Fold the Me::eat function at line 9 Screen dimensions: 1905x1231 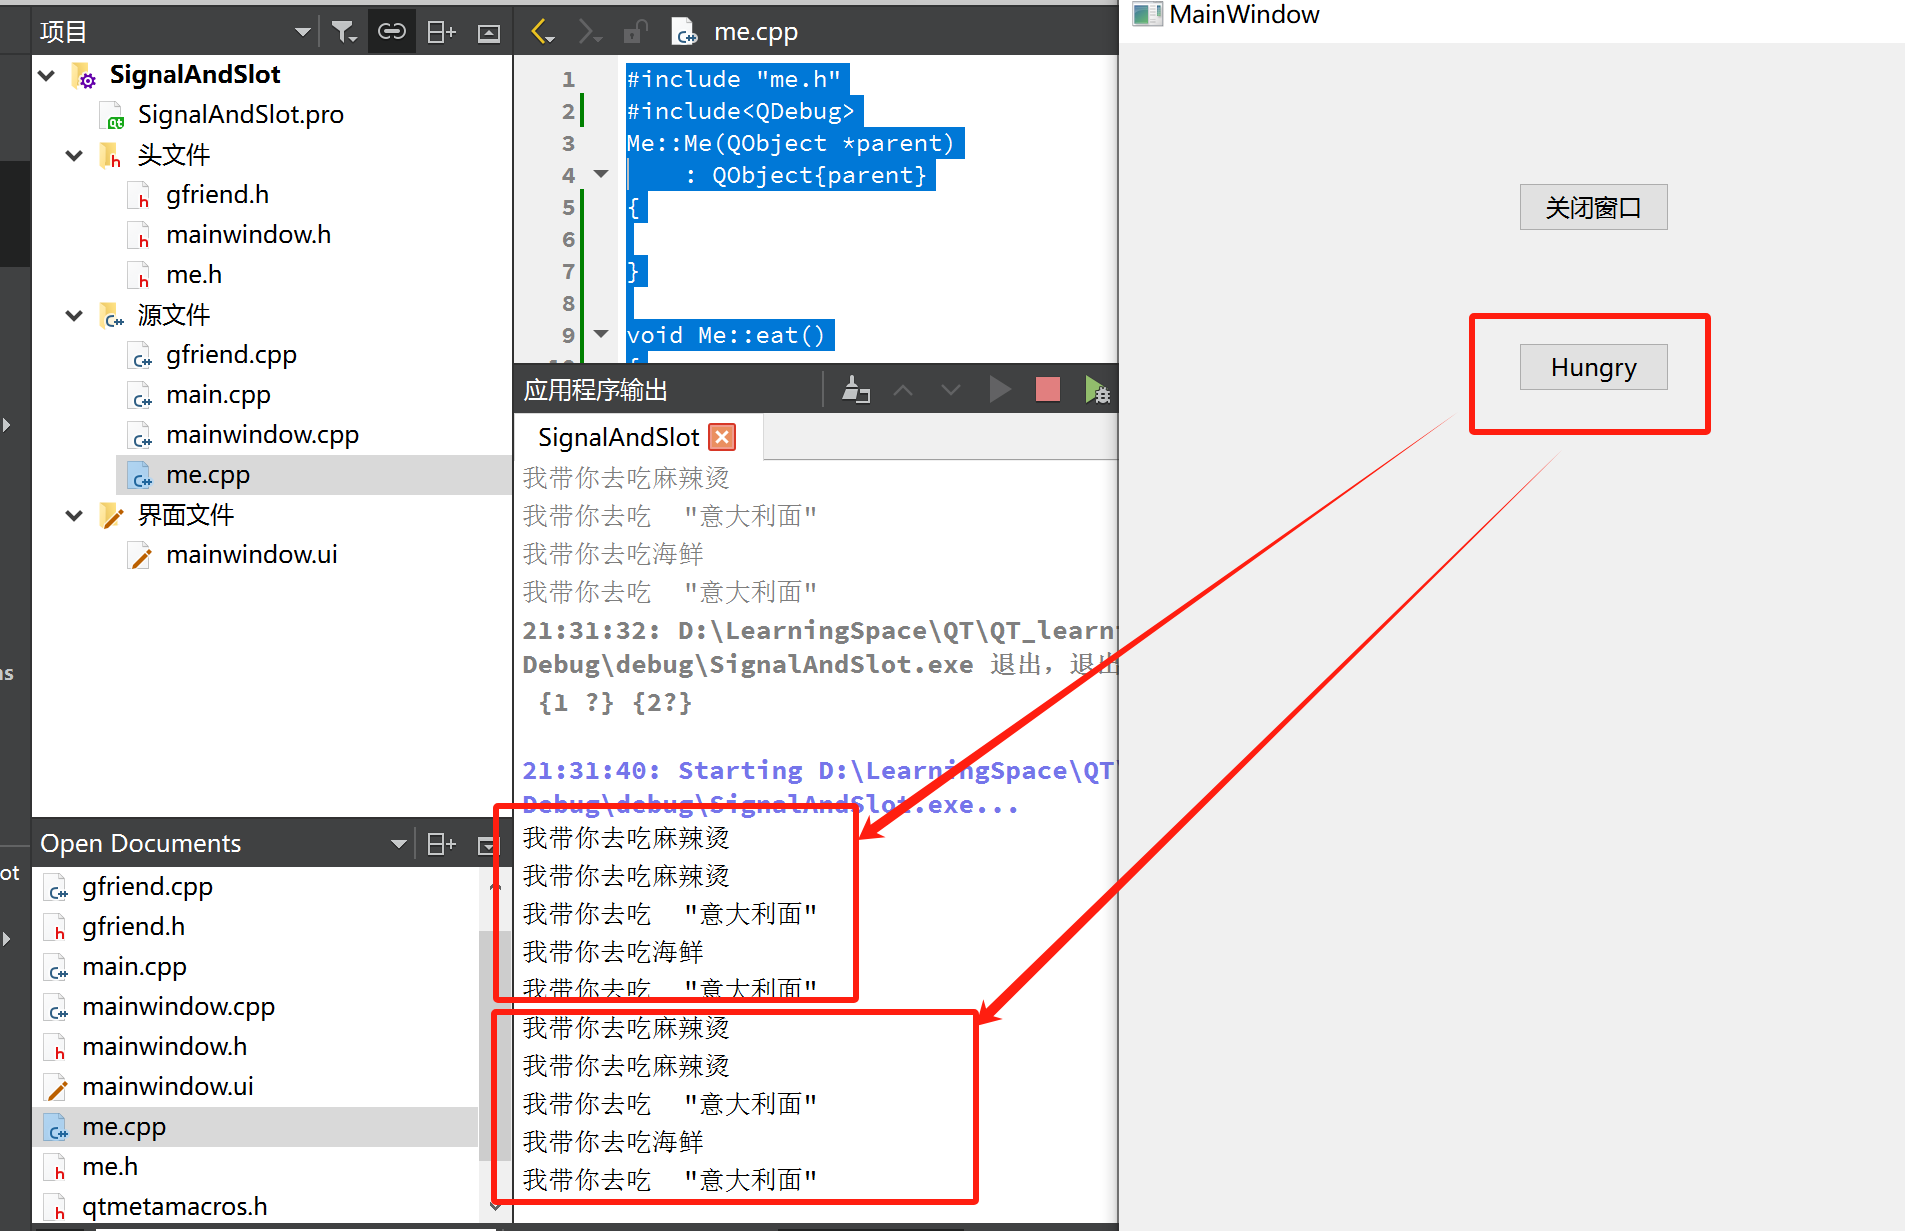click(601, 334)
